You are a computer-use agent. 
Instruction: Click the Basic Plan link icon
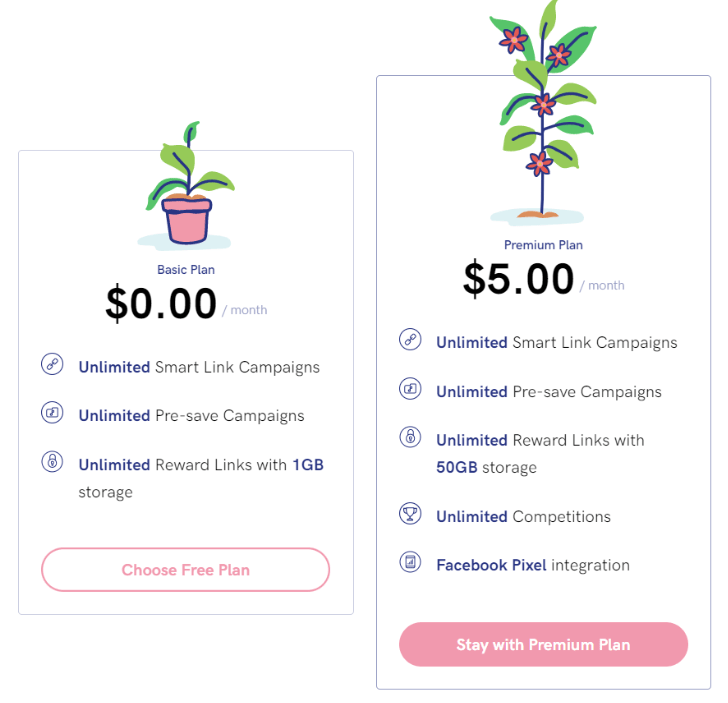(x=52, y=364)
